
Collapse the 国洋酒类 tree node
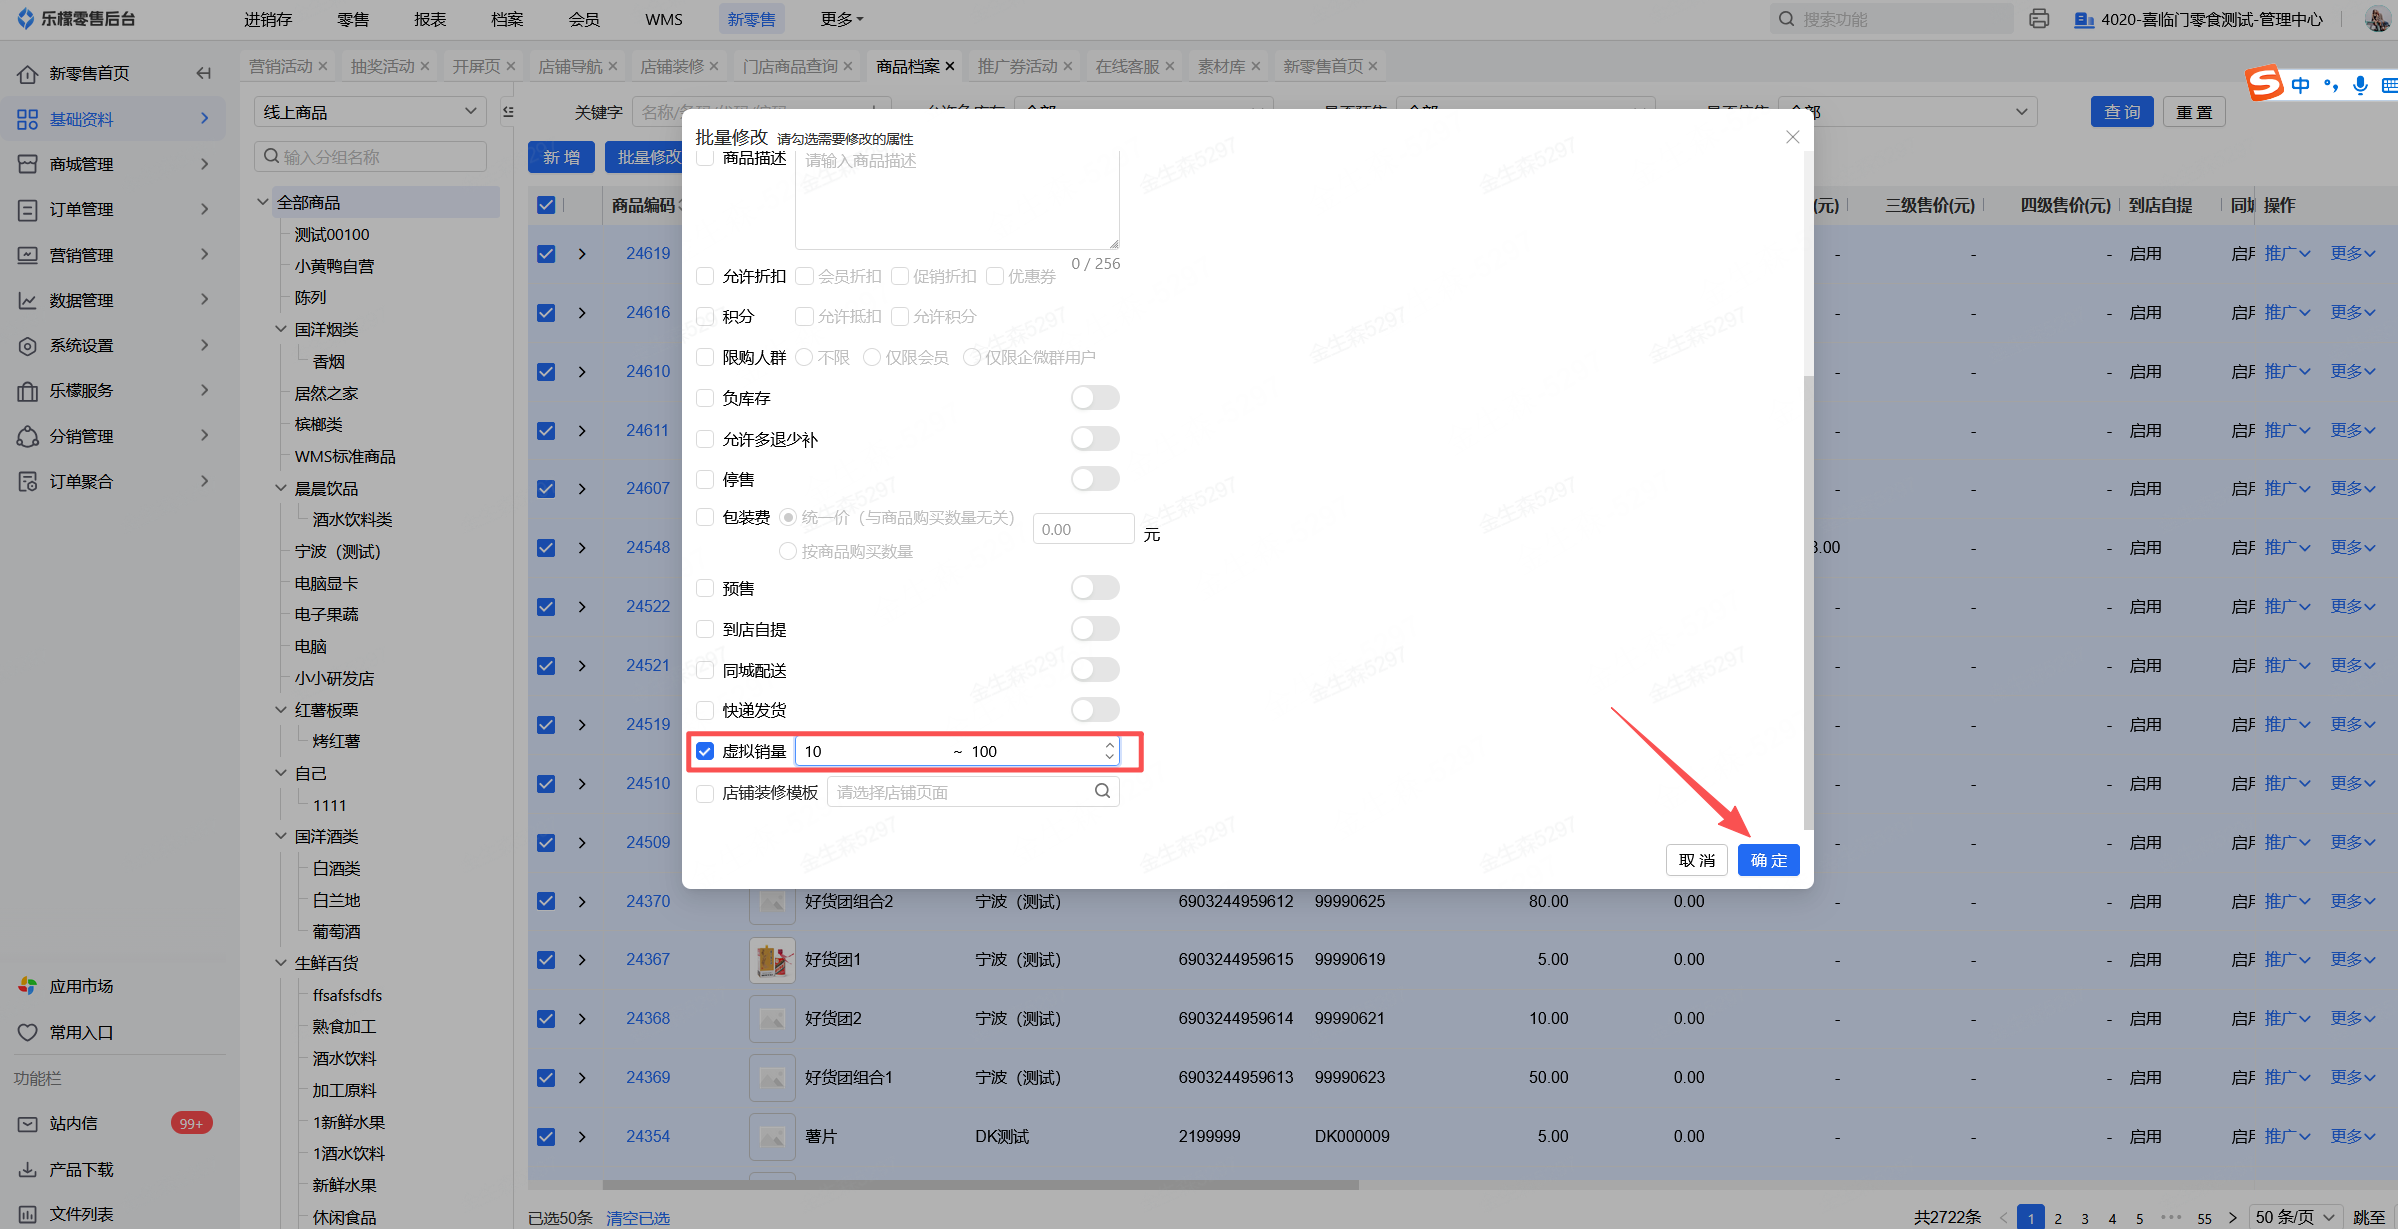(281, 836)
